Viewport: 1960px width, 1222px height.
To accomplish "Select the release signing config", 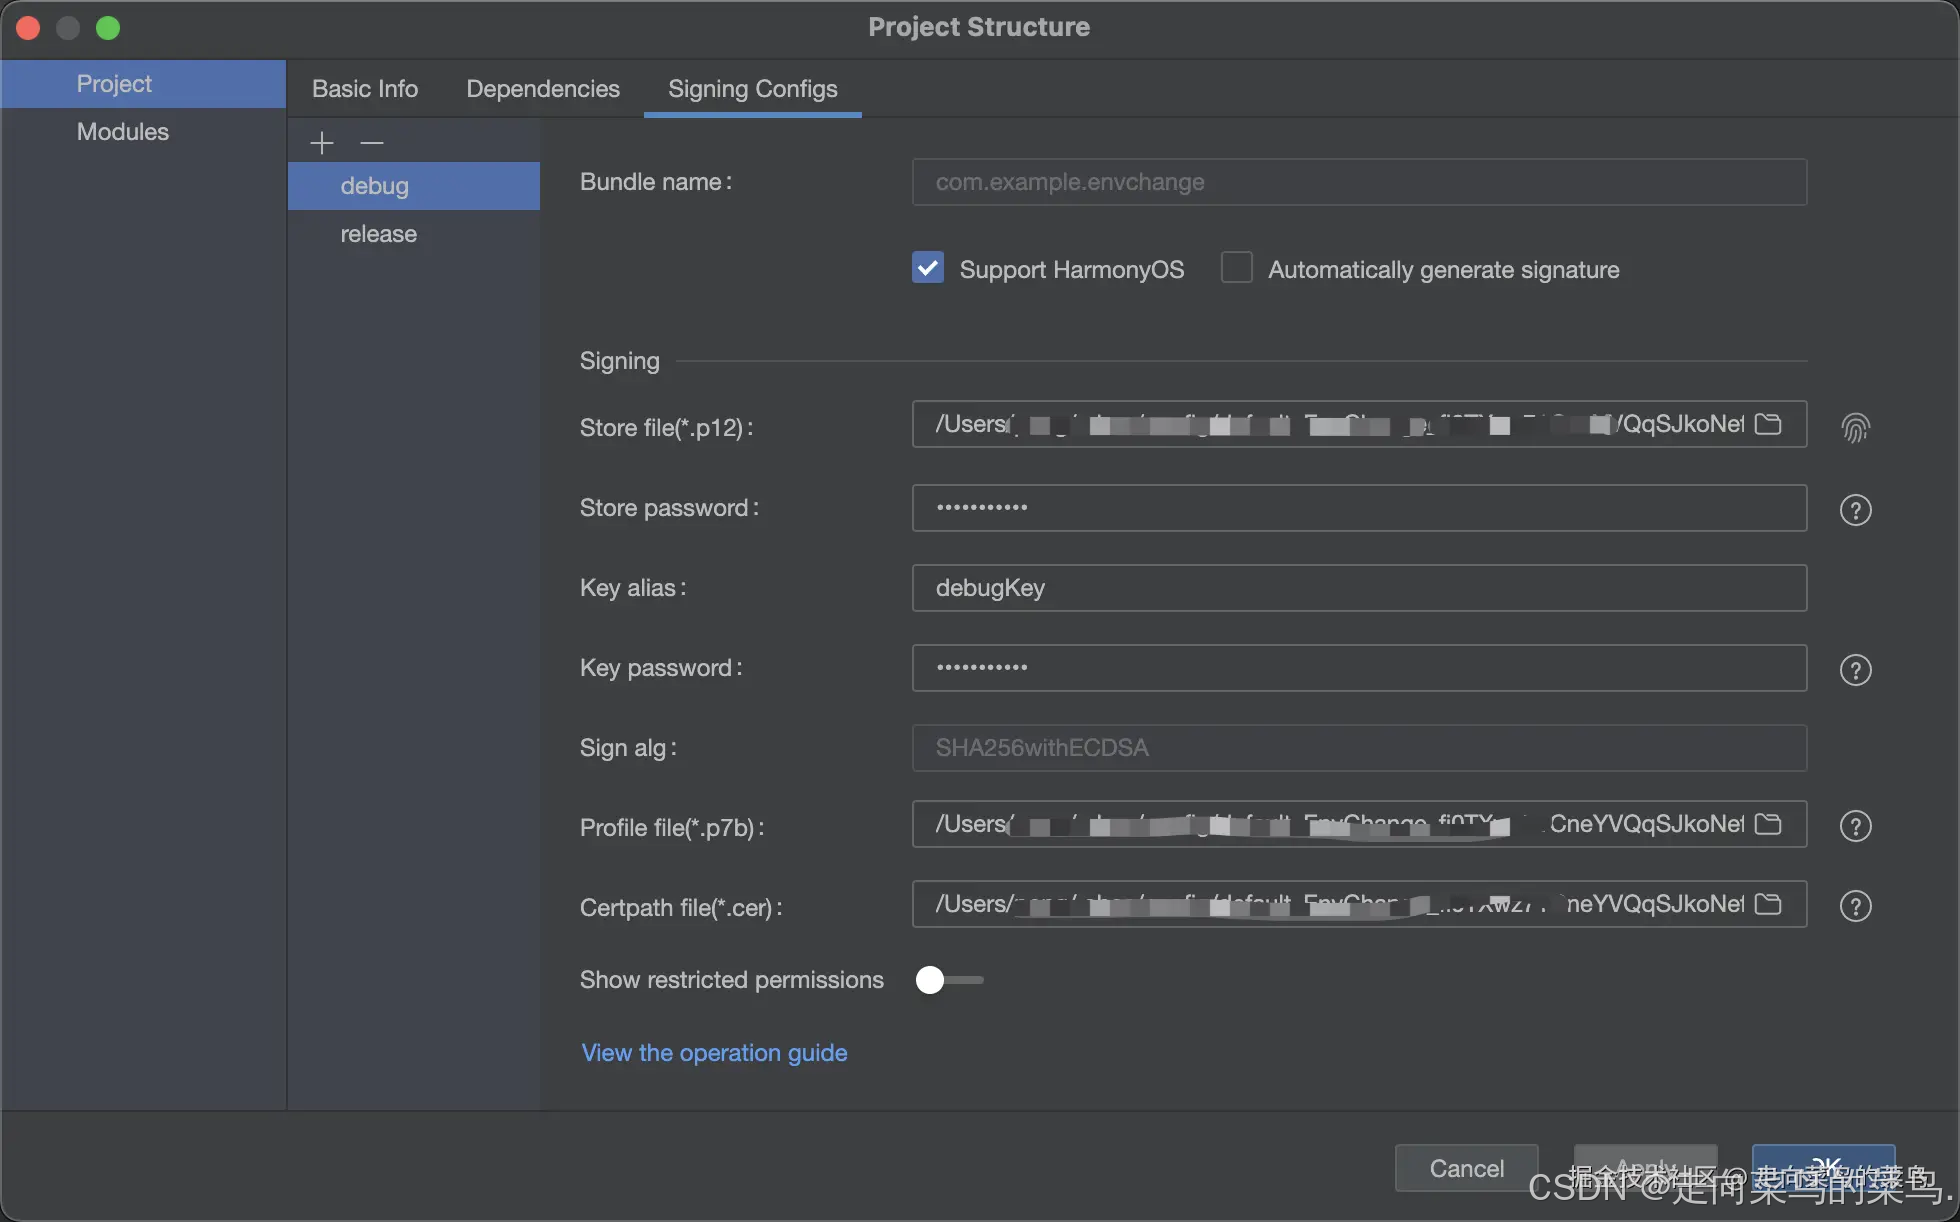I will [x=379, y=234].
